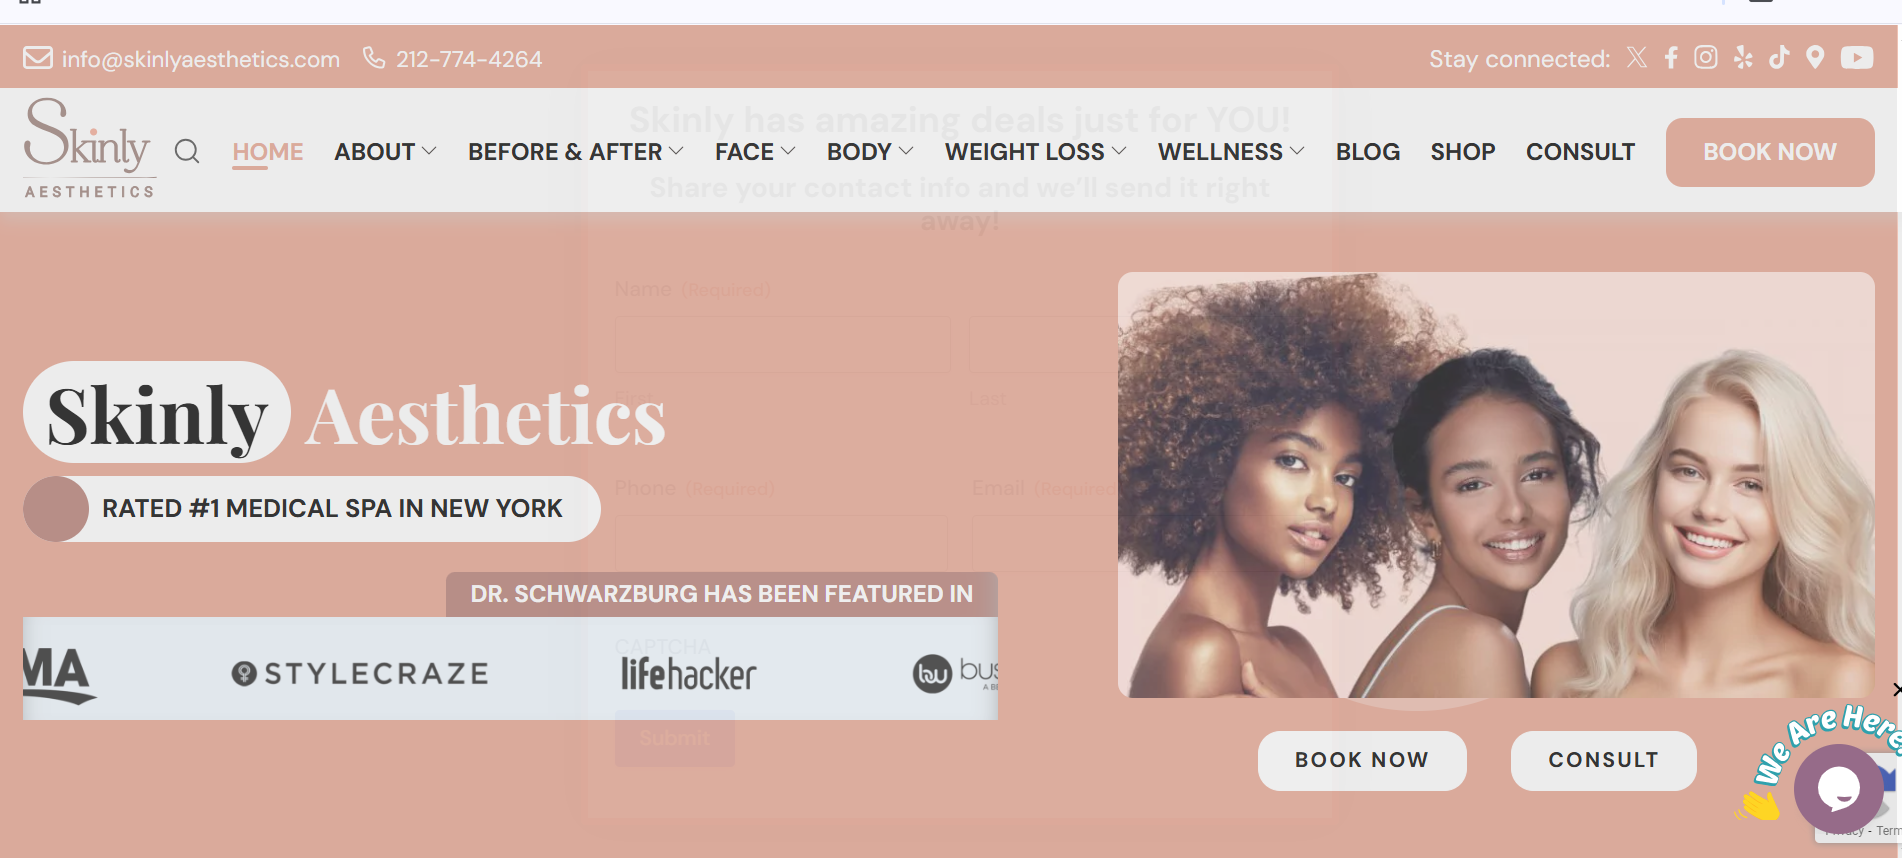This screenshot has width=1902, height=858.
Task: Open the Weight Loss dropdown
Action: pos(1036,152)
